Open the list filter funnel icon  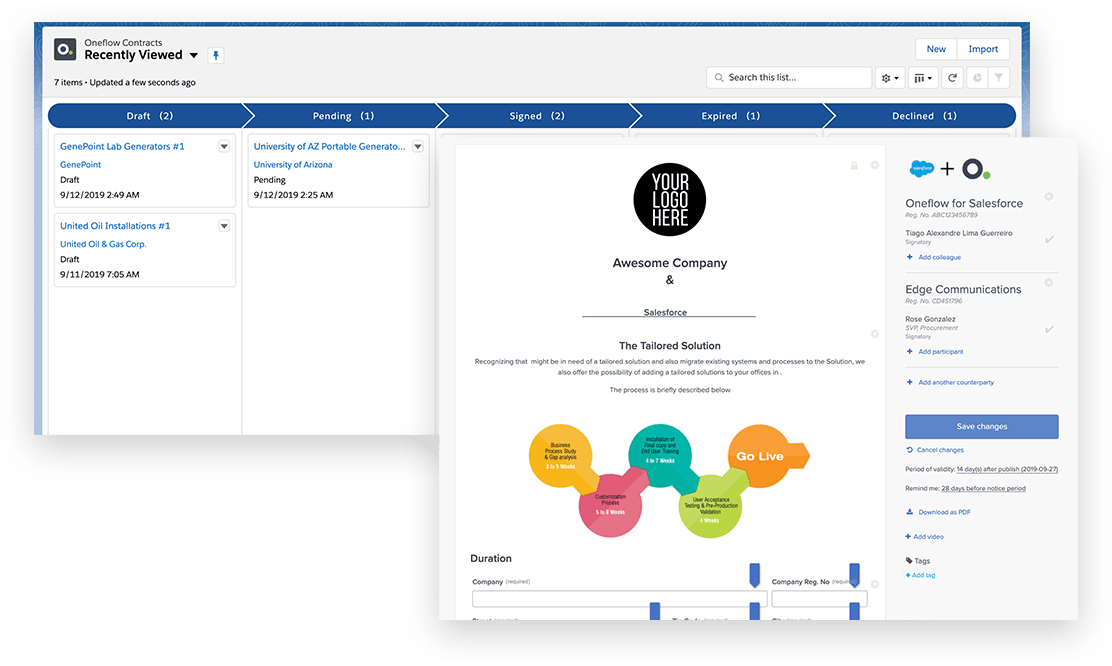[999, 78]
